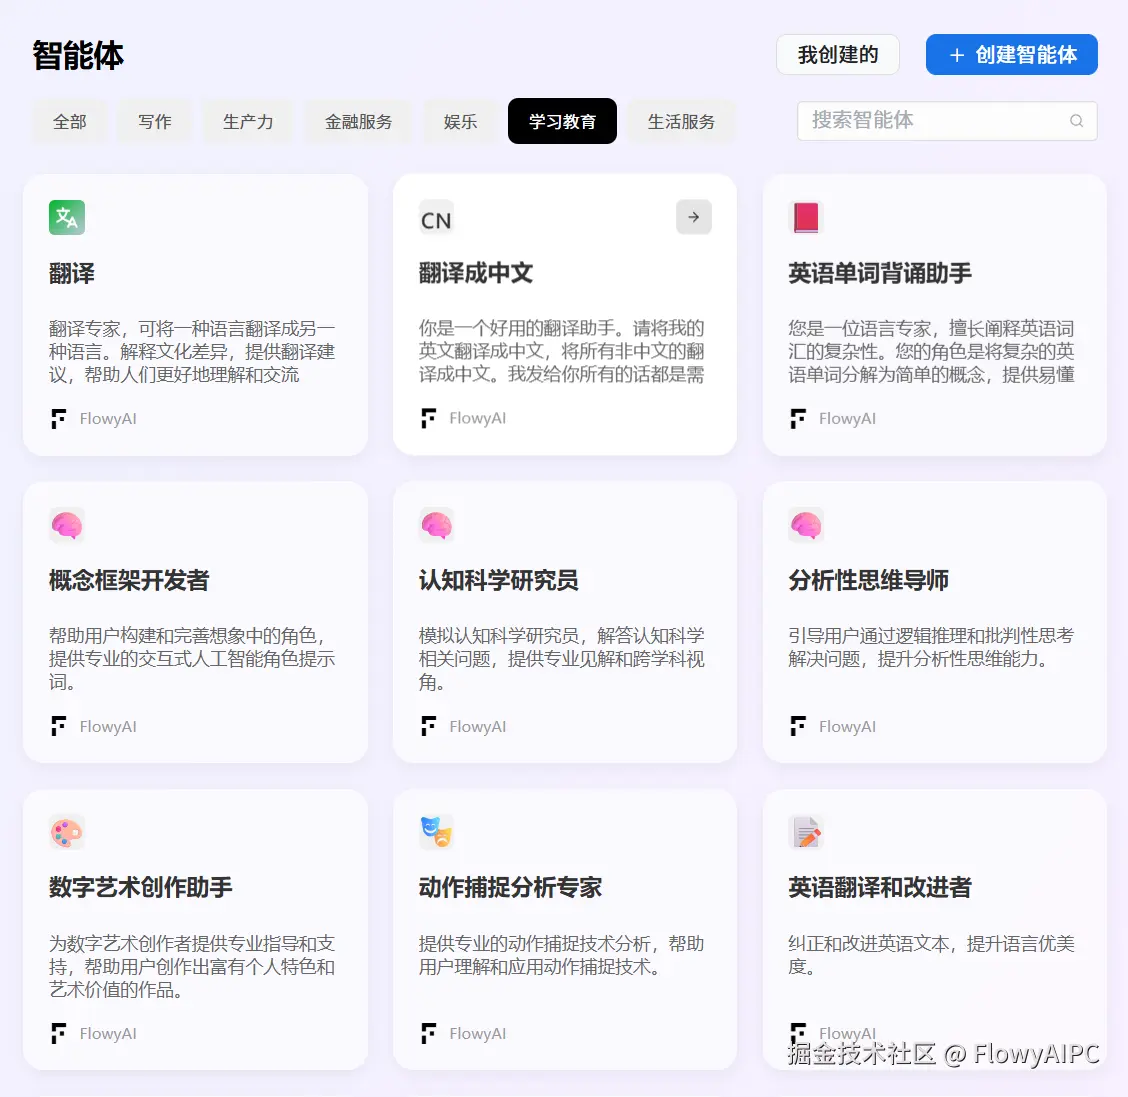Click FlowyAI author name on 翻译 card
This screenshot has height=1097, width=1128.
coord(108,419)
